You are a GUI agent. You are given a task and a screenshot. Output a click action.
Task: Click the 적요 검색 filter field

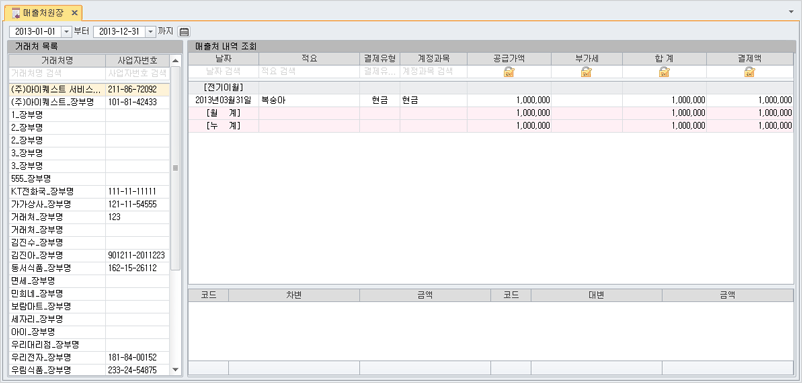309,72
